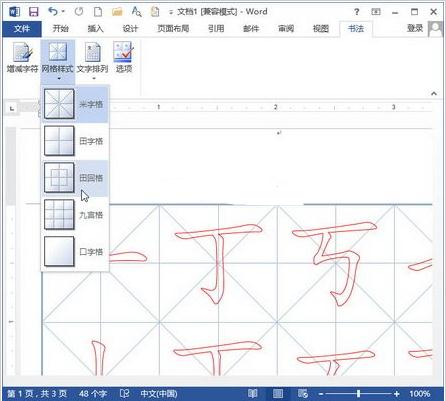Click the 丁 character in the first row
Screen dimensions: 446x401
[x=218, y=263]
